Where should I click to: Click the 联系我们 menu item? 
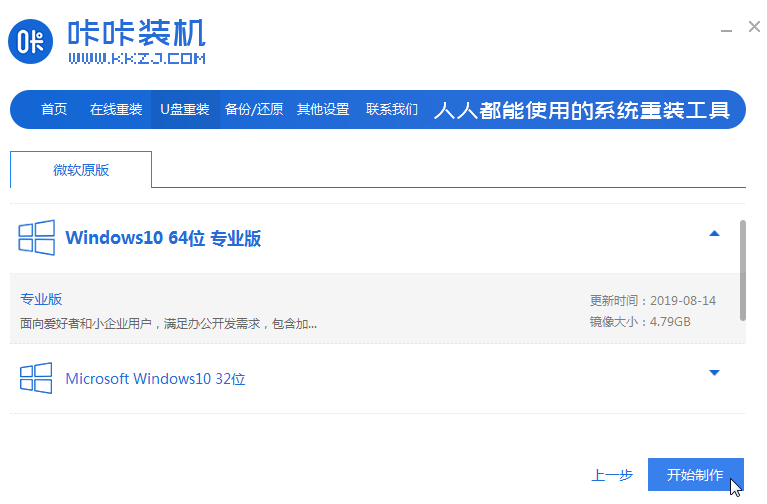tap(392, 110)
